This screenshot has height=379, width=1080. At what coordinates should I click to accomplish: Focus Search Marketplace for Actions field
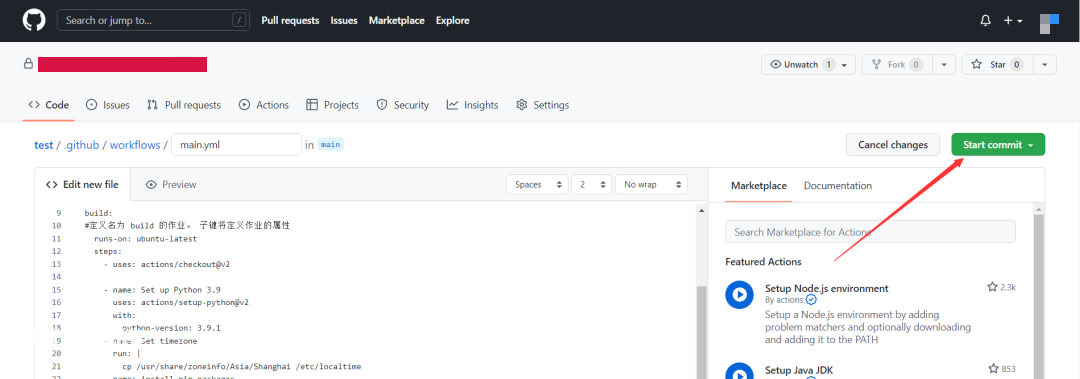click(x=870, y=232)
